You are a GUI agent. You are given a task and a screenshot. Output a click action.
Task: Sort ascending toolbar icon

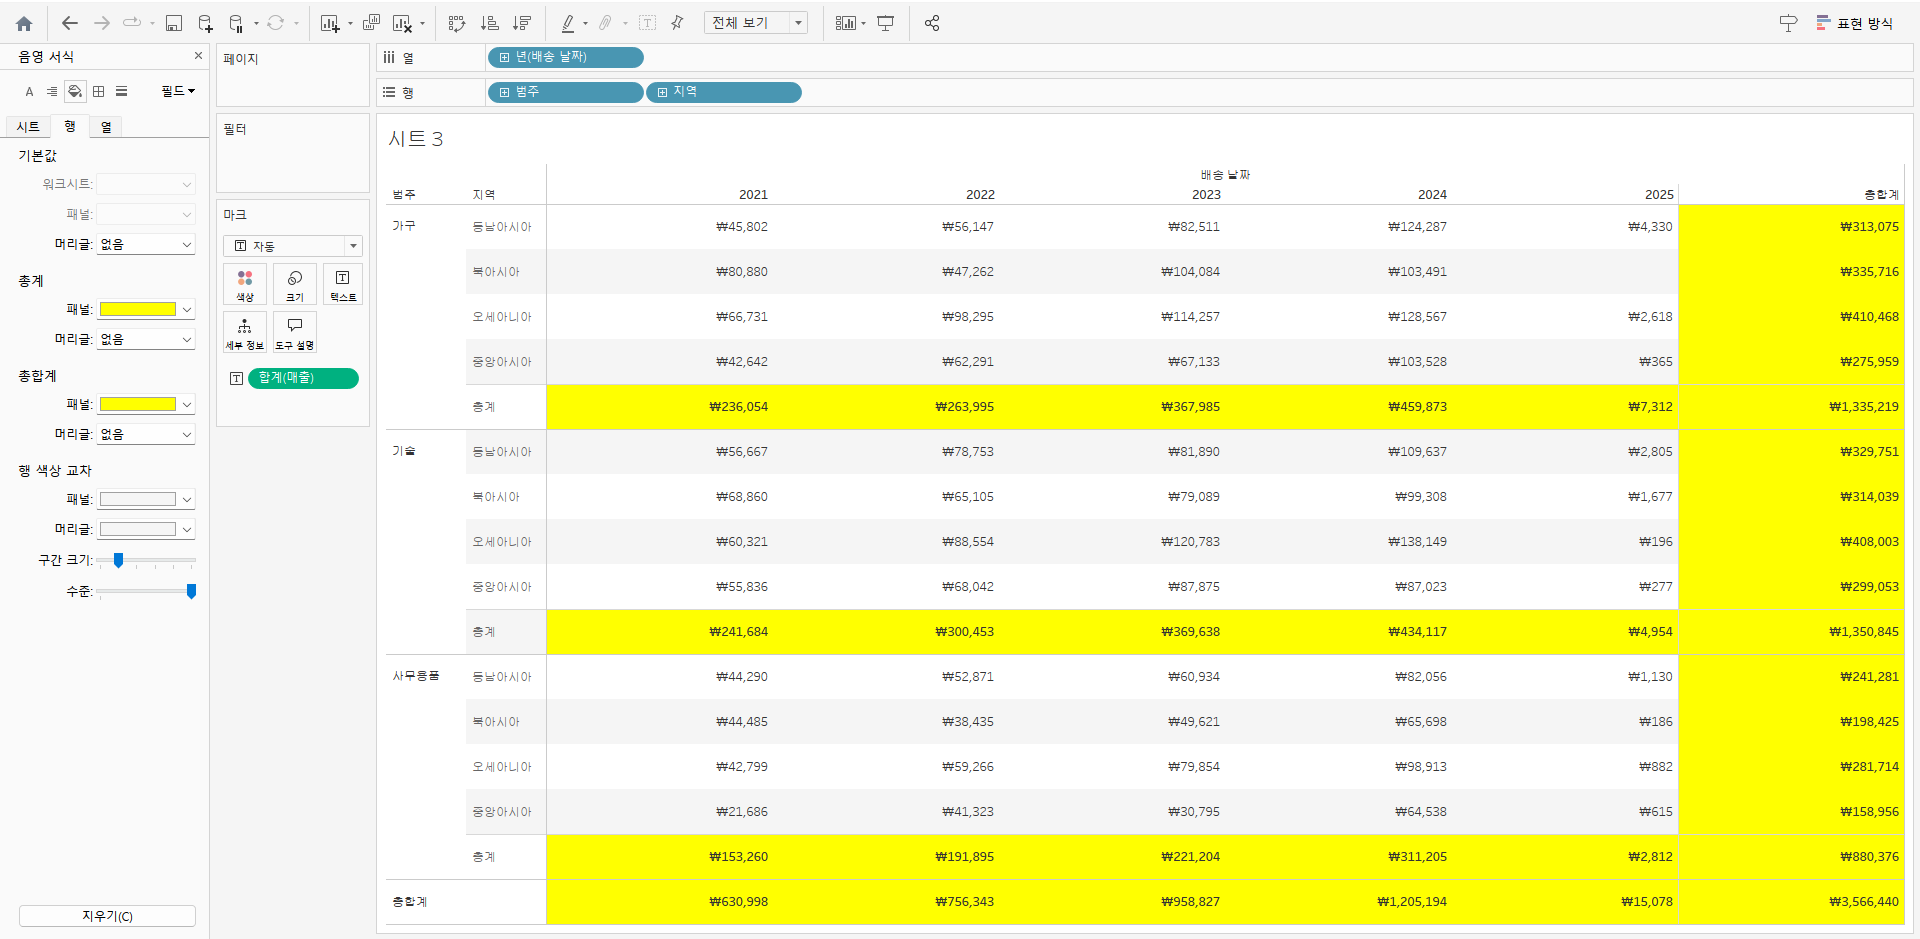[489, 23]
